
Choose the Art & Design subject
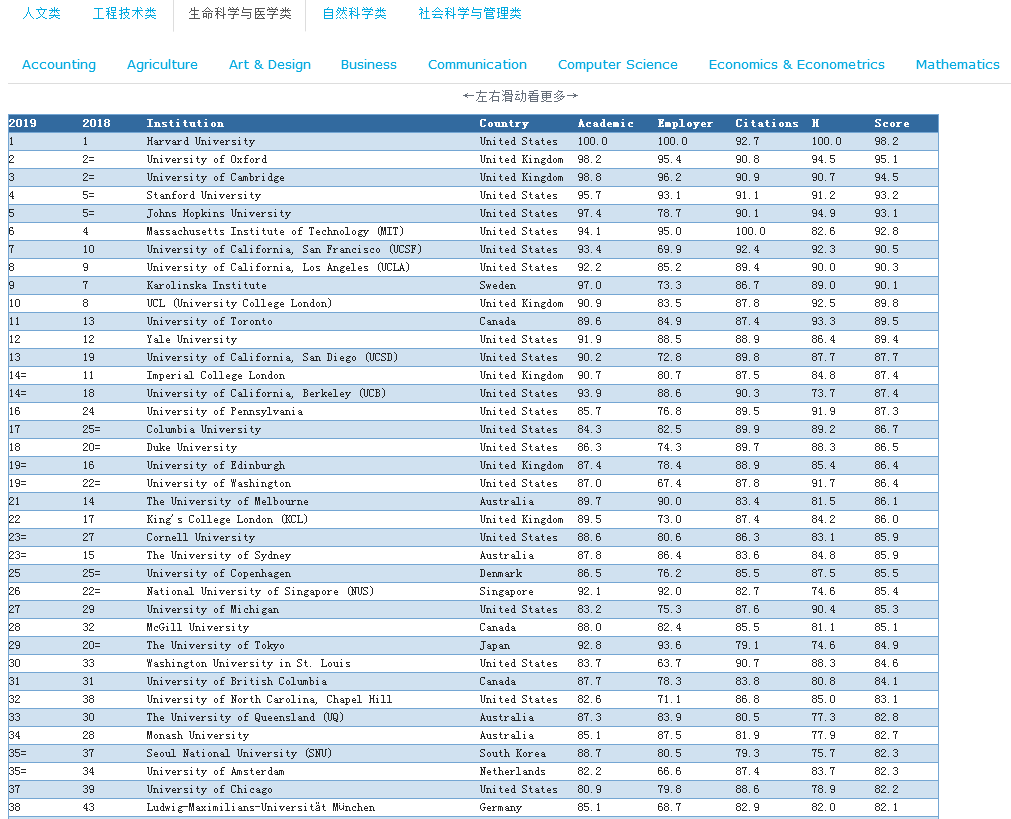coord(270,65)
